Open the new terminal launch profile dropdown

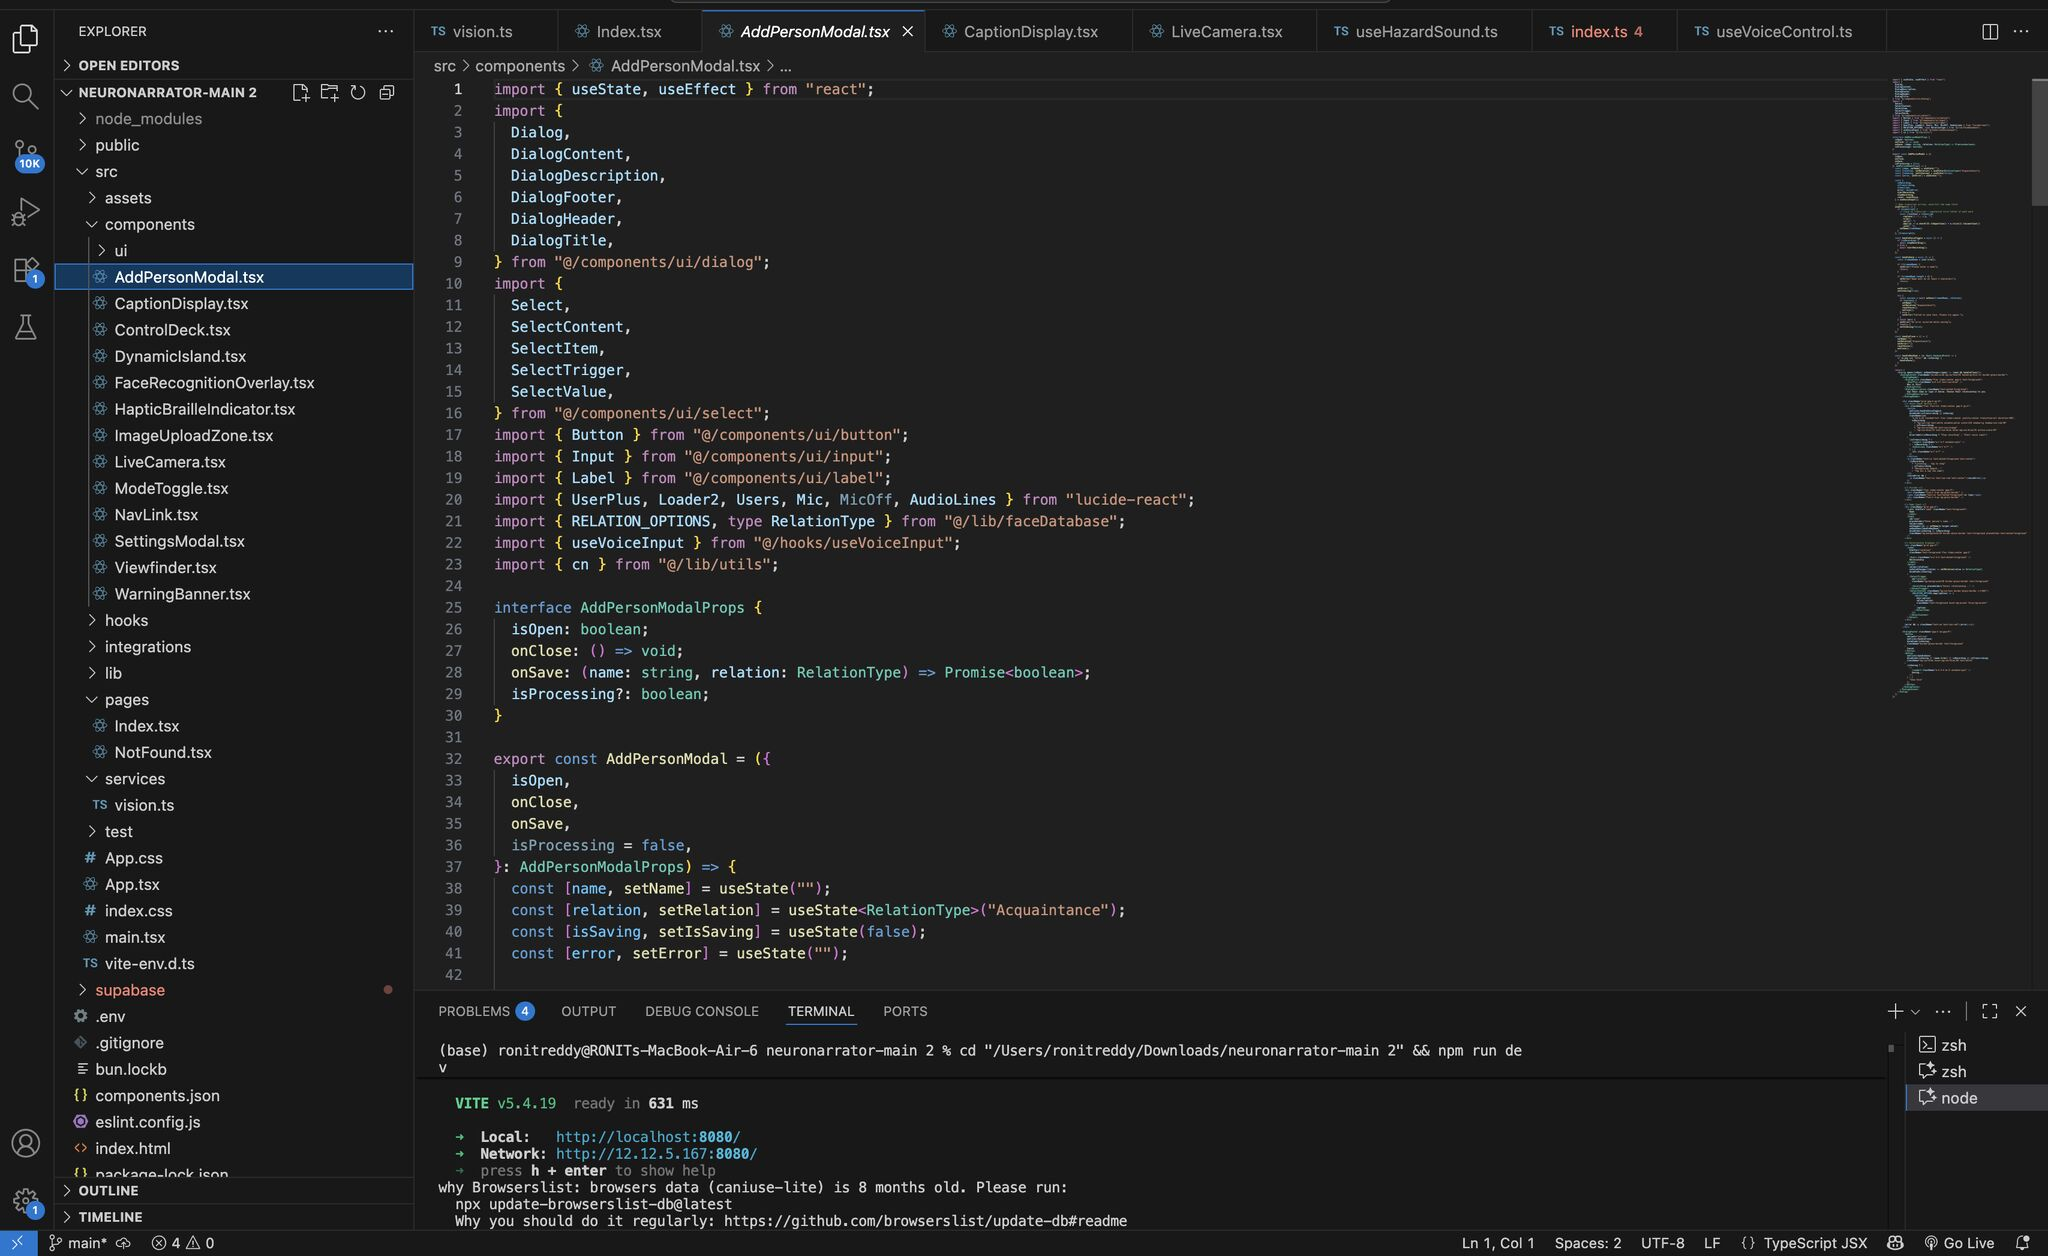pos(1915,1012)
